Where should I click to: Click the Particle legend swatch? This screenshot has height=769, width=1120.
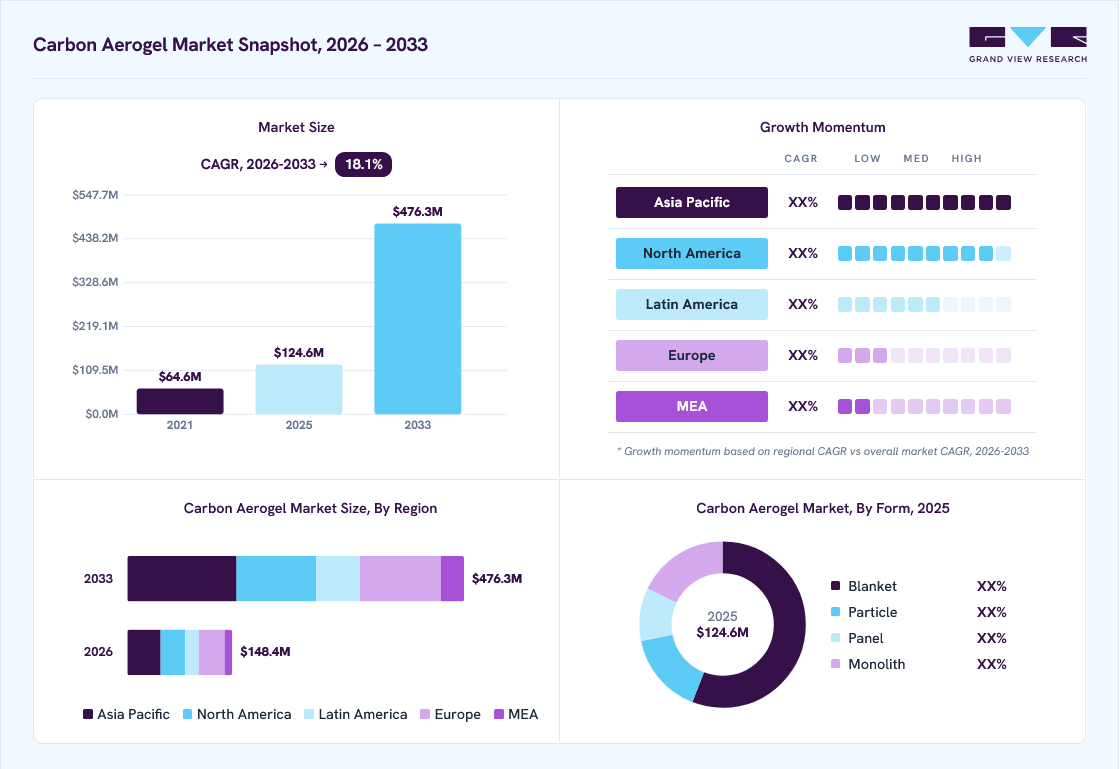coord(836,612)
